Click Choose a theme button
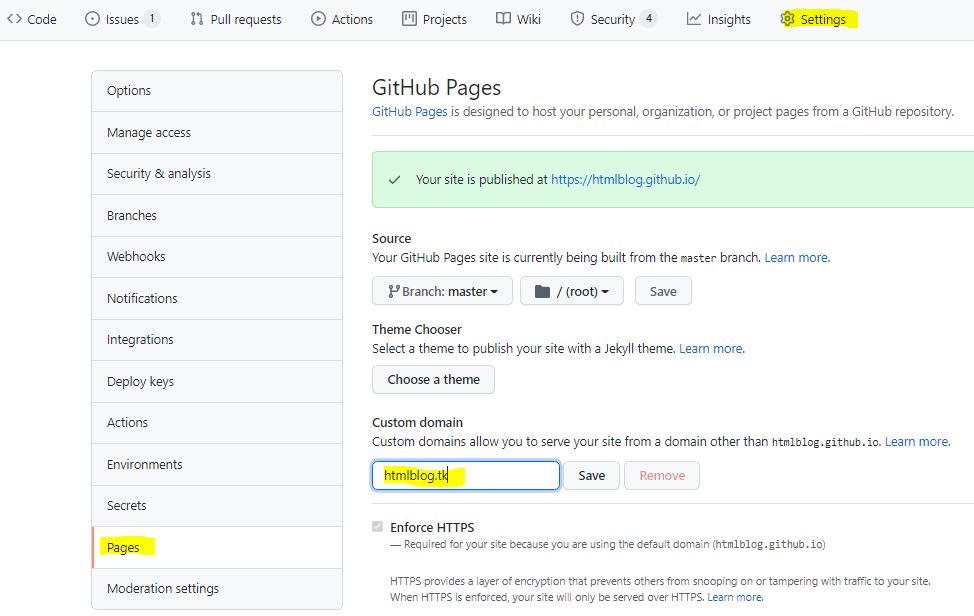This screenshot has width=974, height=616. point(433,379)
